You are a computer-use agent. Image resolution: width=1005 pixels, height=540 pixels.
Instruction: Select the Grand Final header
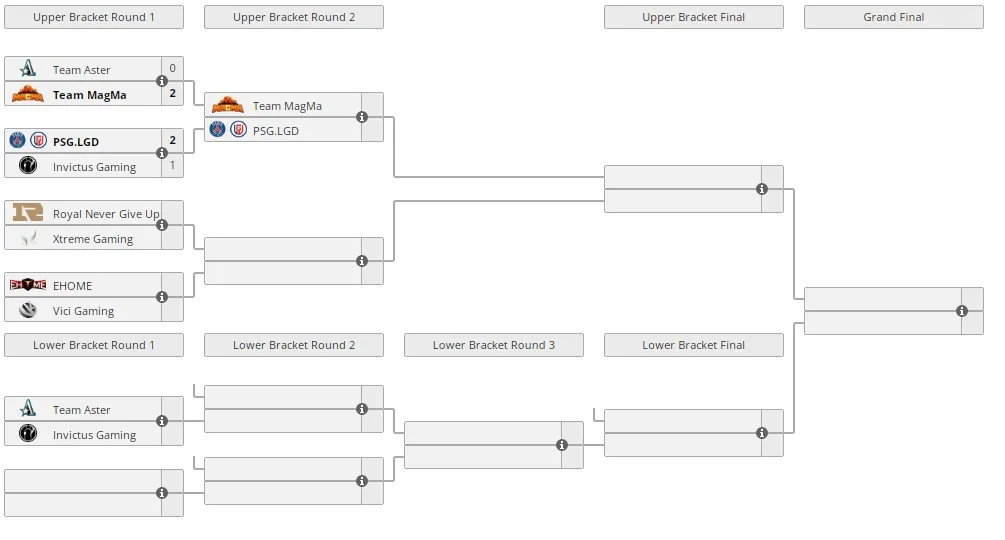pos(893,17)
